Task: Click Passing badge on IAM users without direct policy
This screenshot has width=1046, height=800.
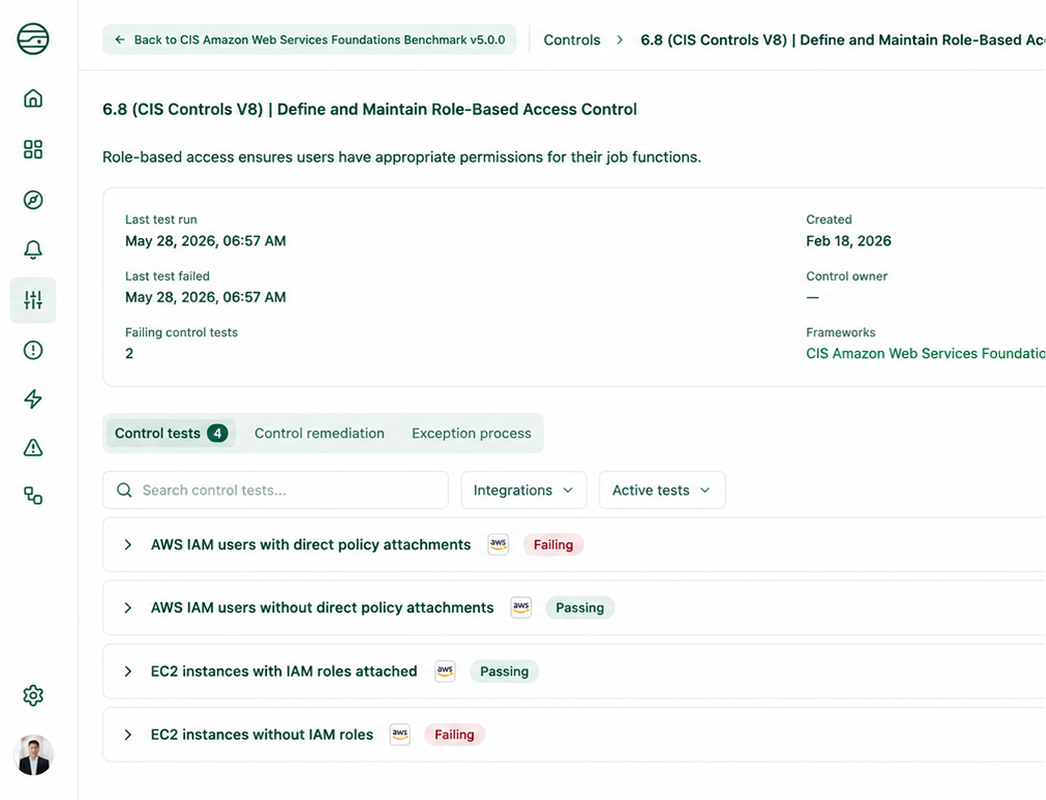Action: 580,608
